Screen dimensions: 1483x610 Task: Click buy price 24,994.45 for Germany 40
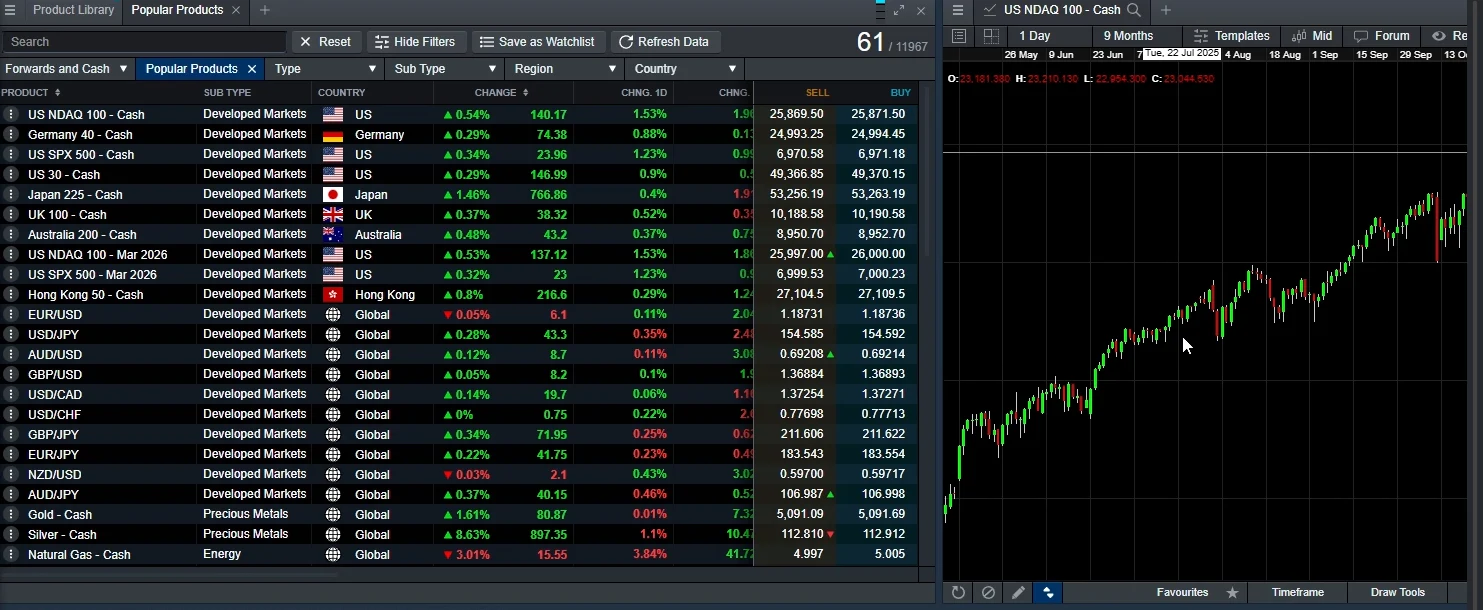(878, 134)
